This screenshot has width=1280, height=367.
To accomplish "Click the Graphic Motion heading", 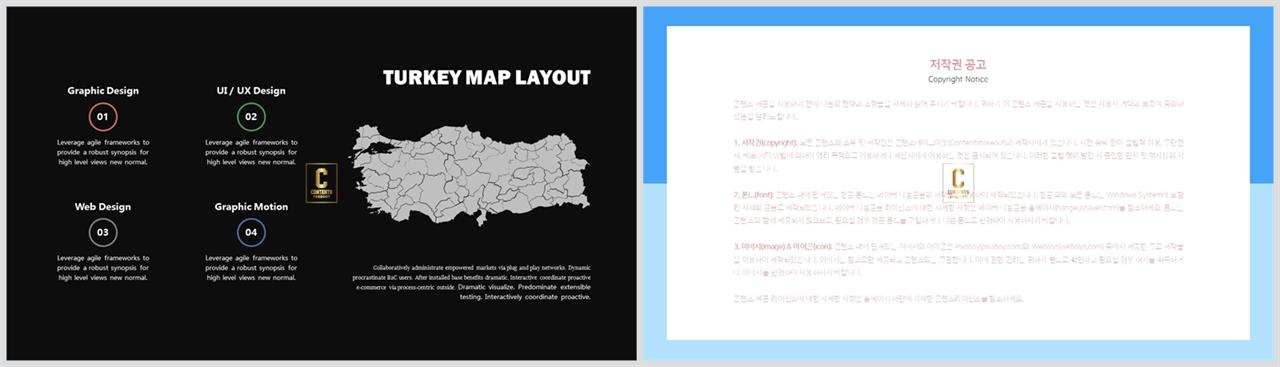I will coord(251,207).
